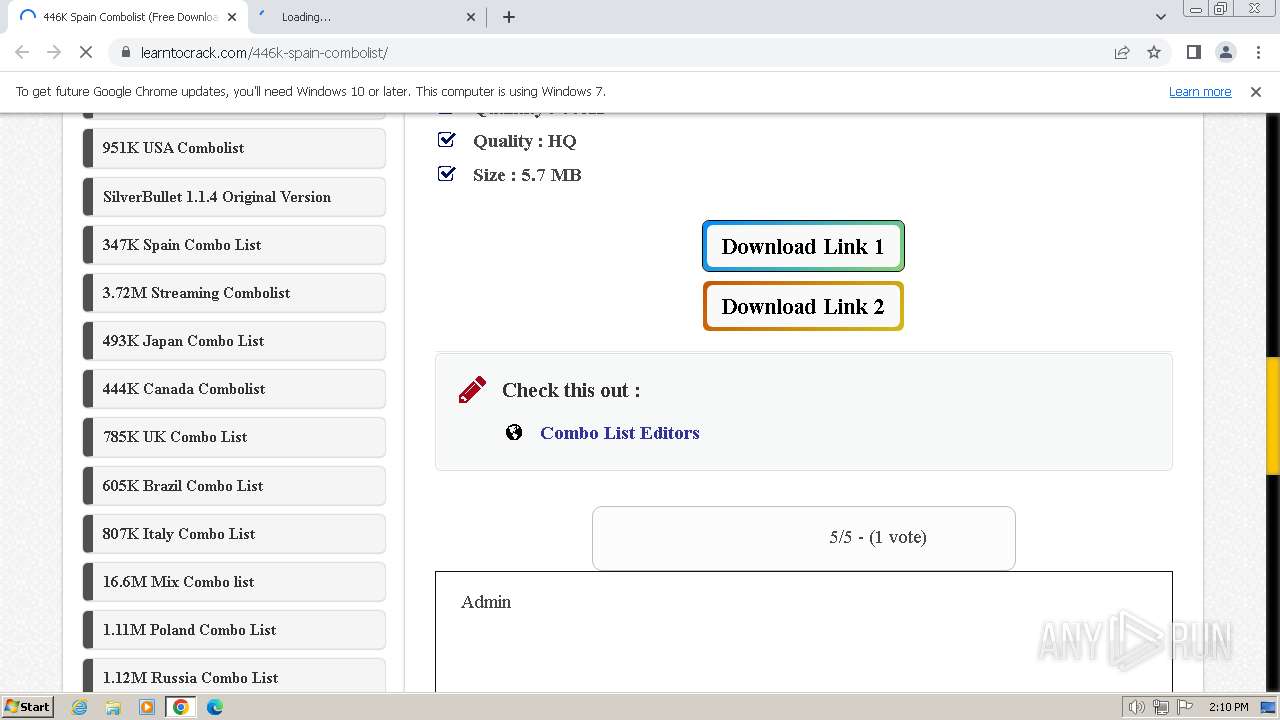1280x720 pixels.
Task: Click Download Link 1 button
Action: pyautogui.click(x=803, y=246)
